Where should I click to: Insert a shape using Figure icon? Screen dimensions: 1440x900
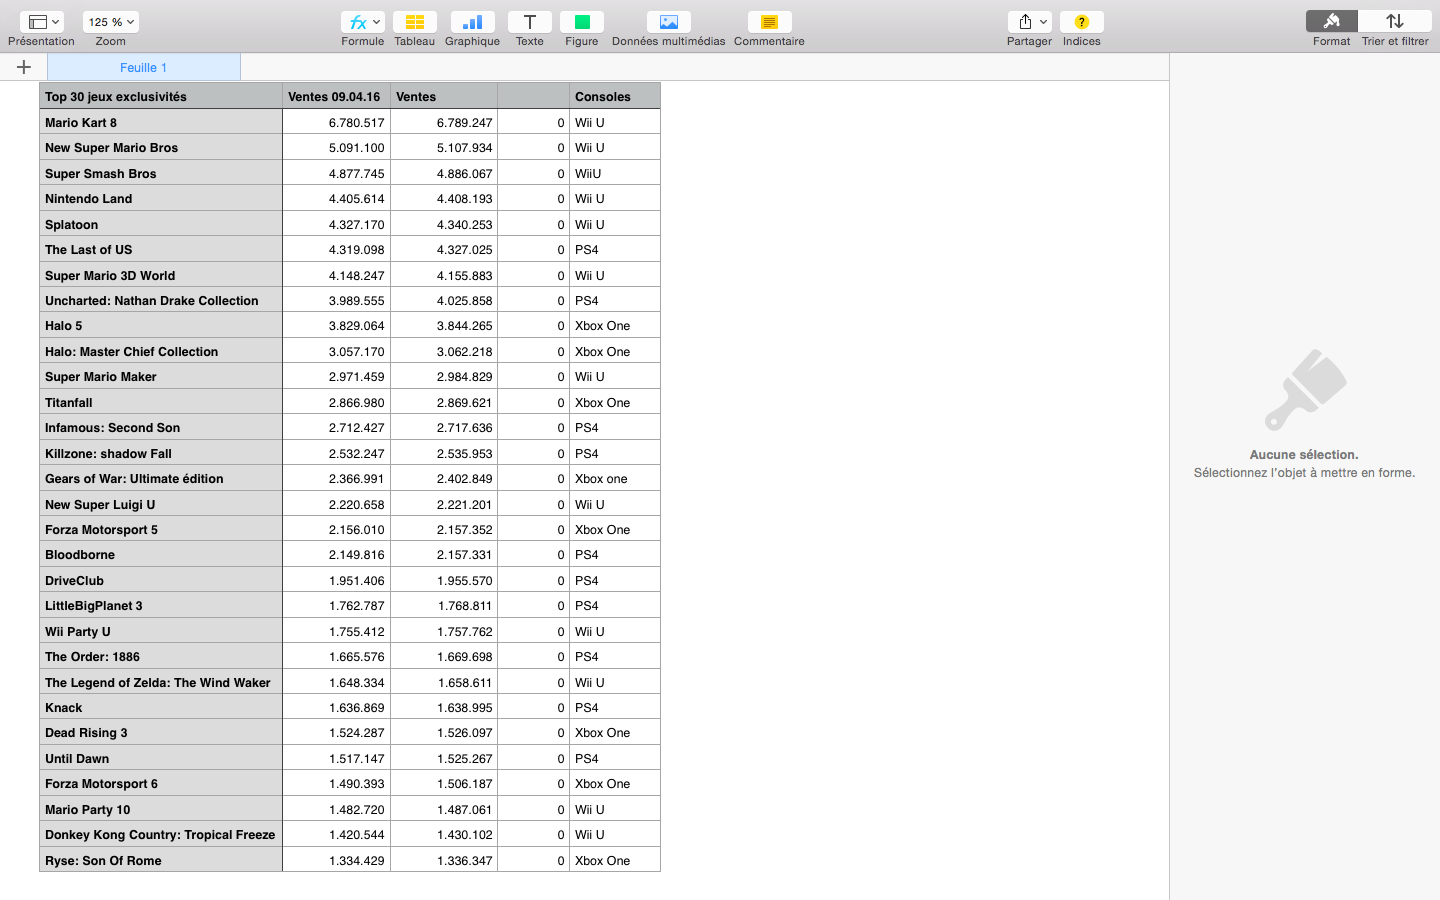(581, 22)
